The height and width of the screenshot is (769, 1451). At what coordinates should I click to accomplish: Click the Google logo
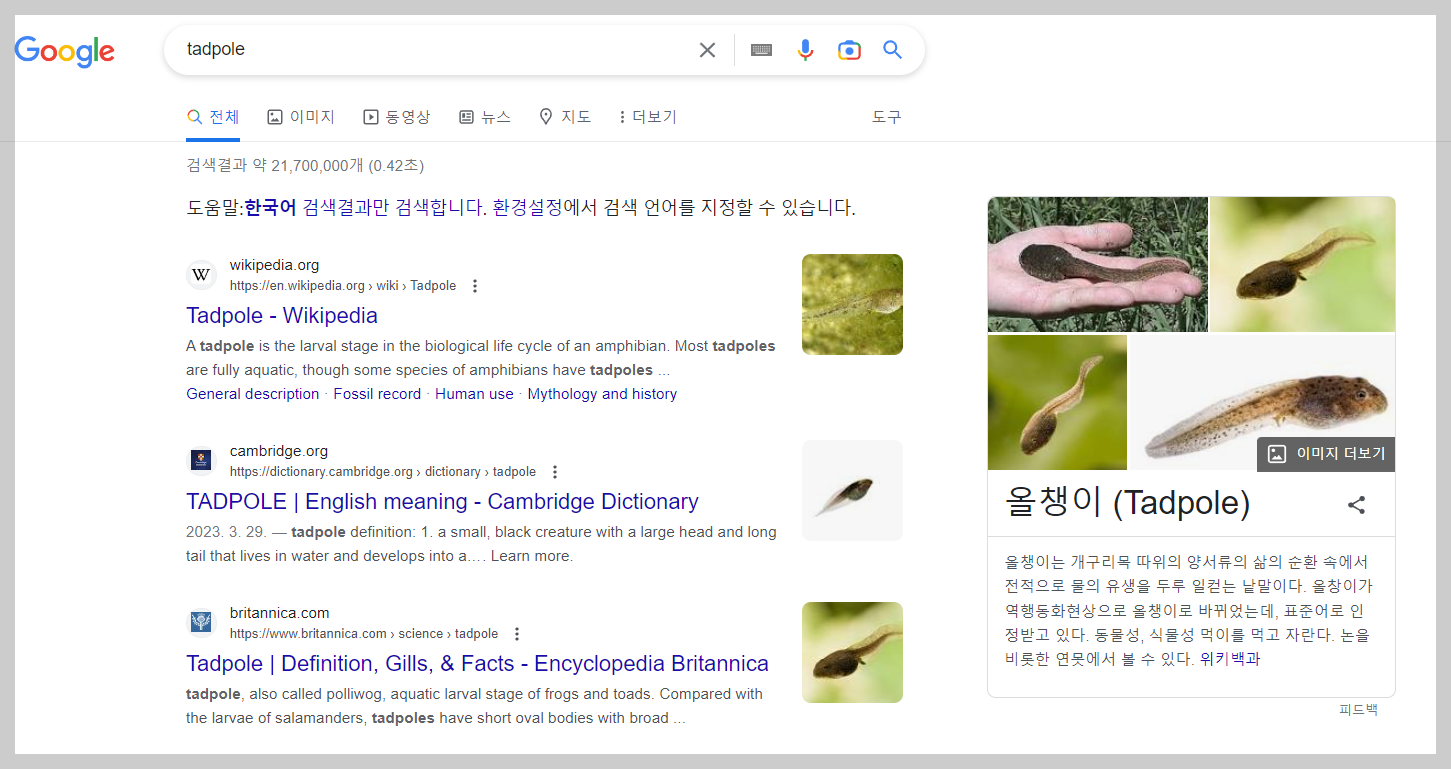pos(65,50)
